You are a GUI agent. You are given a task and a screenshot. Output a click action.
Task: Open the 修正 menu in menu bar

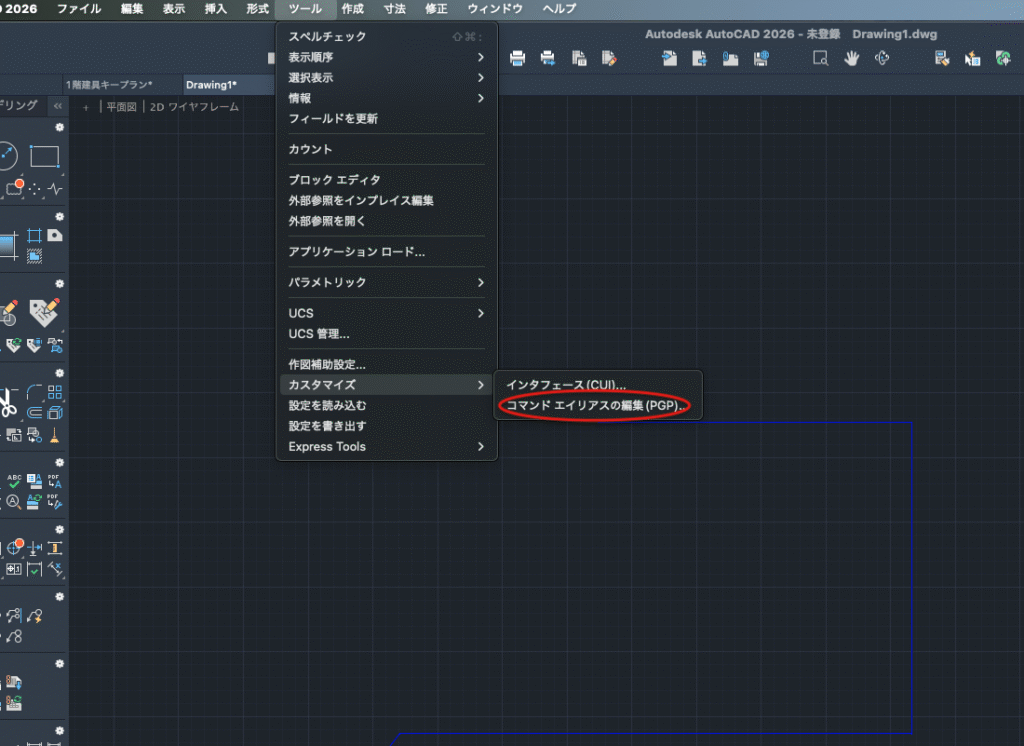[x=436, y=9]
